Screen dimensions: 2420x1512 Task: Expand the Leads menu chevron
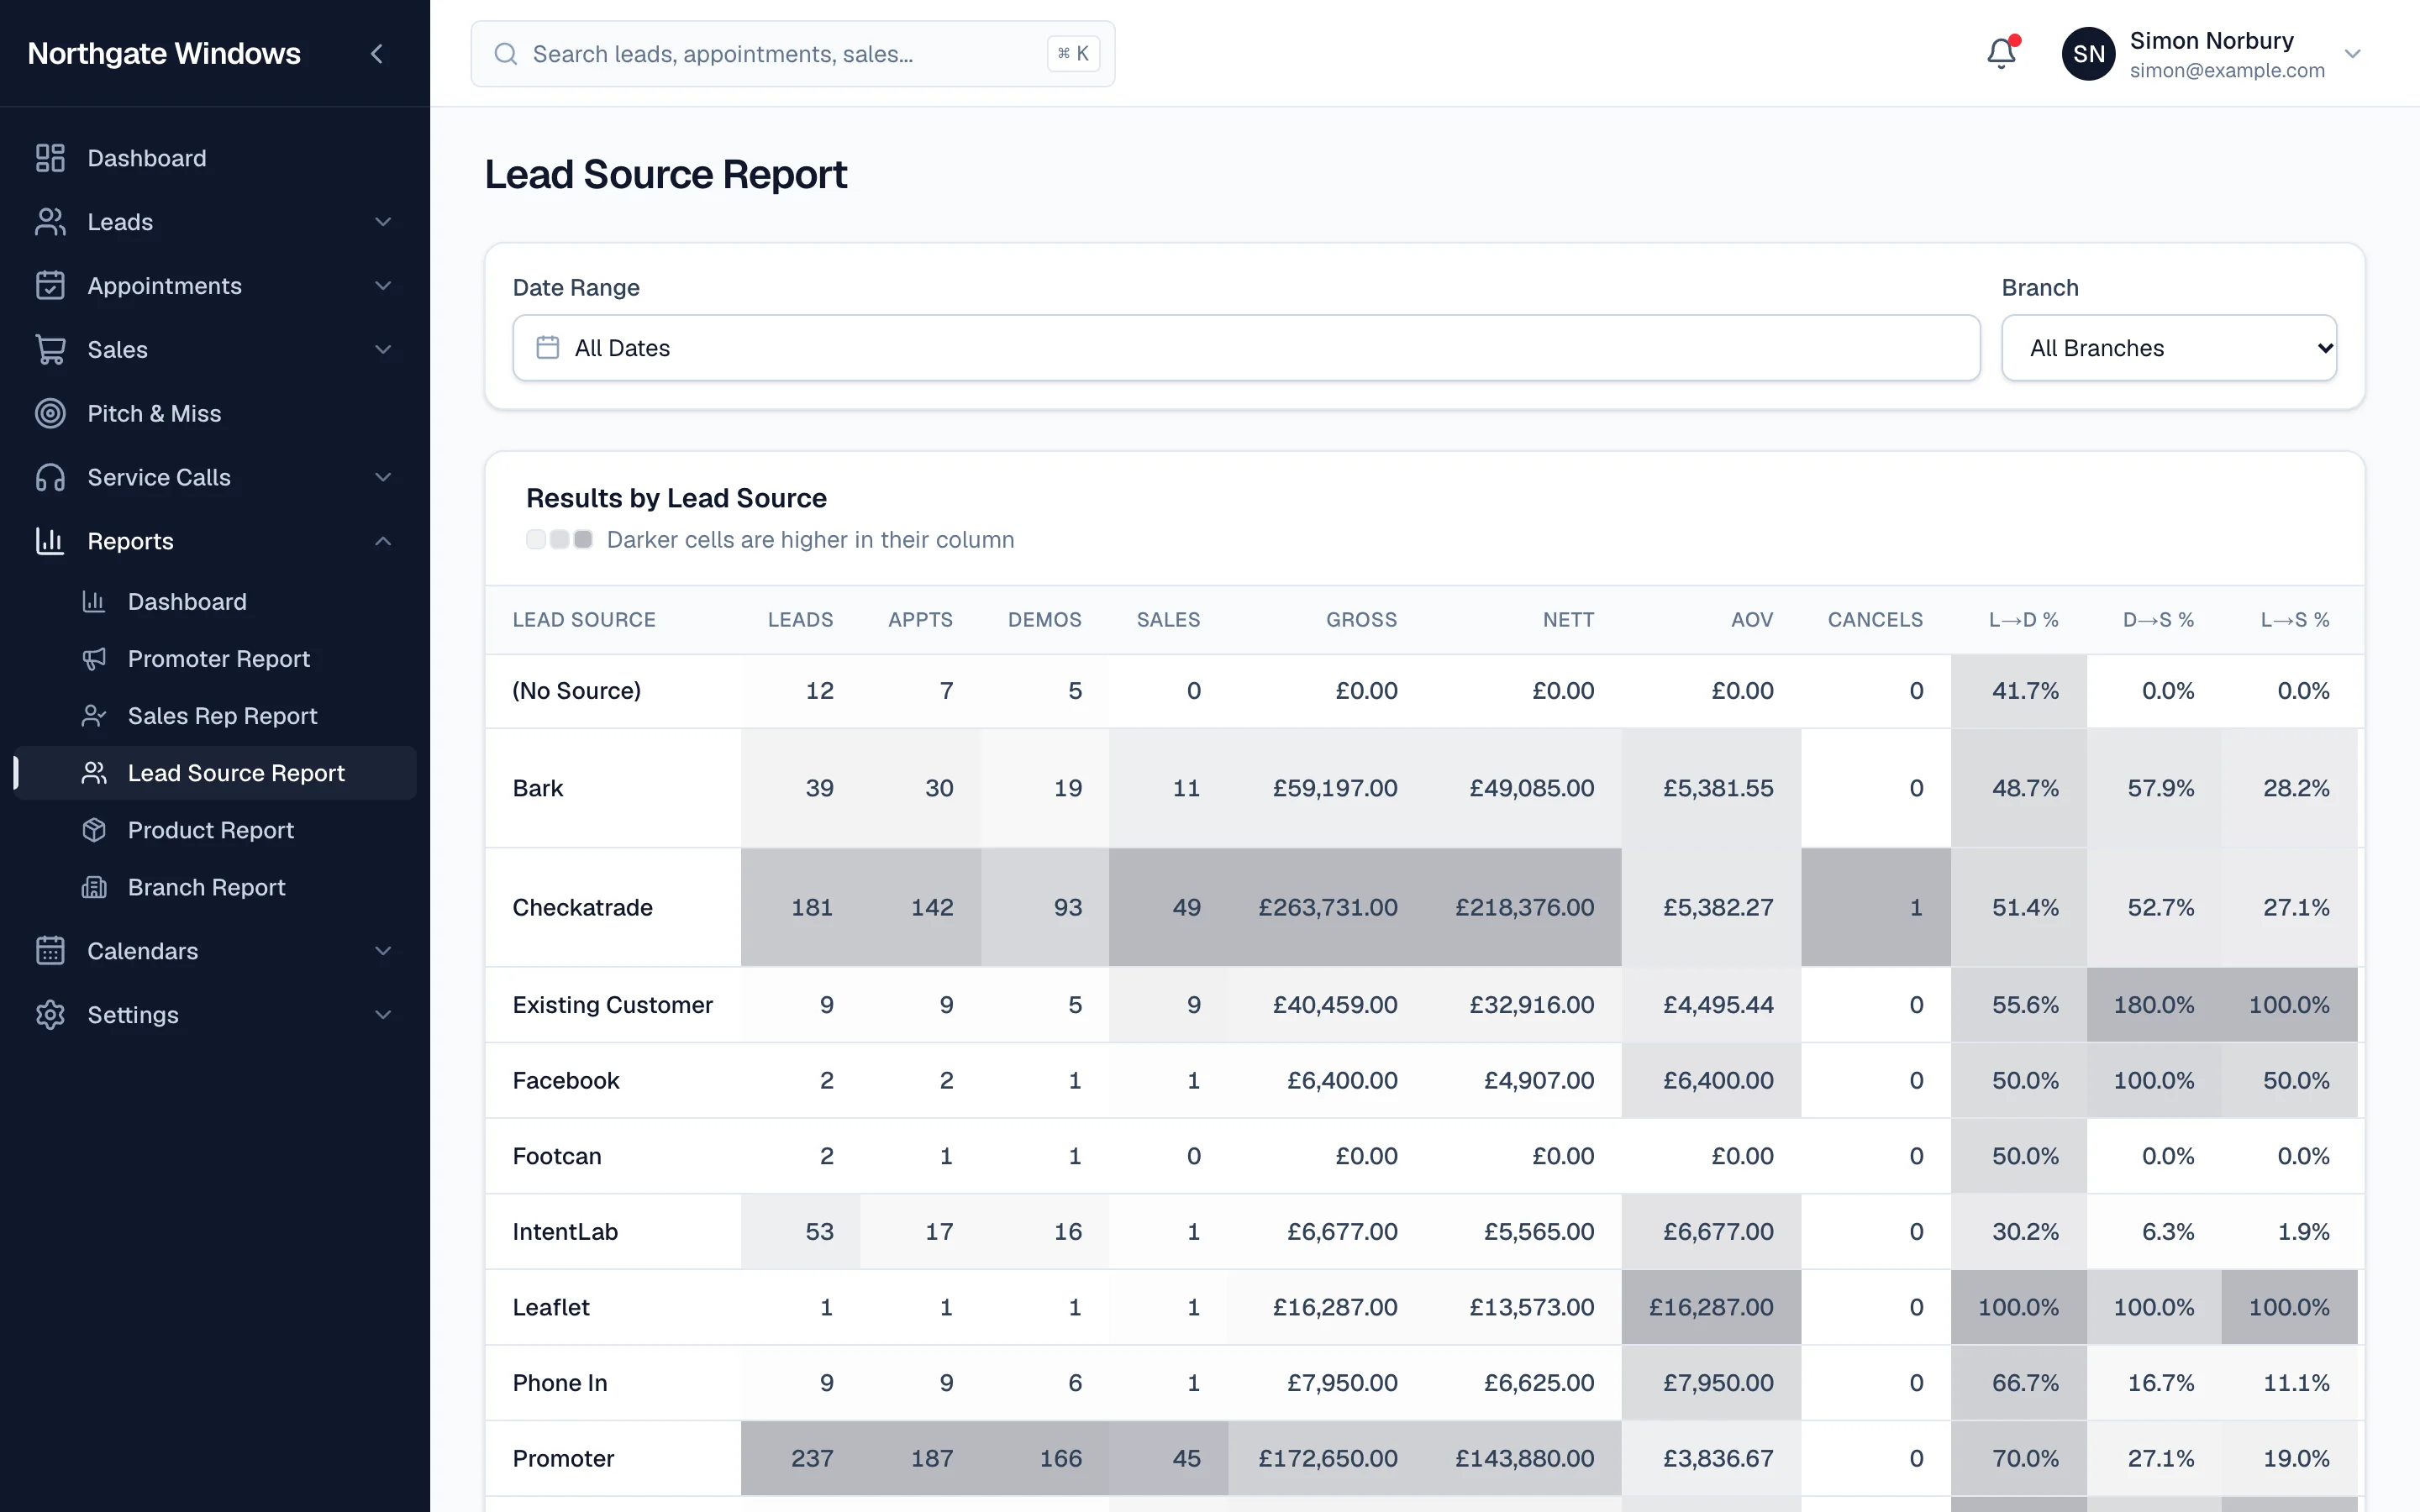point(383,222)
